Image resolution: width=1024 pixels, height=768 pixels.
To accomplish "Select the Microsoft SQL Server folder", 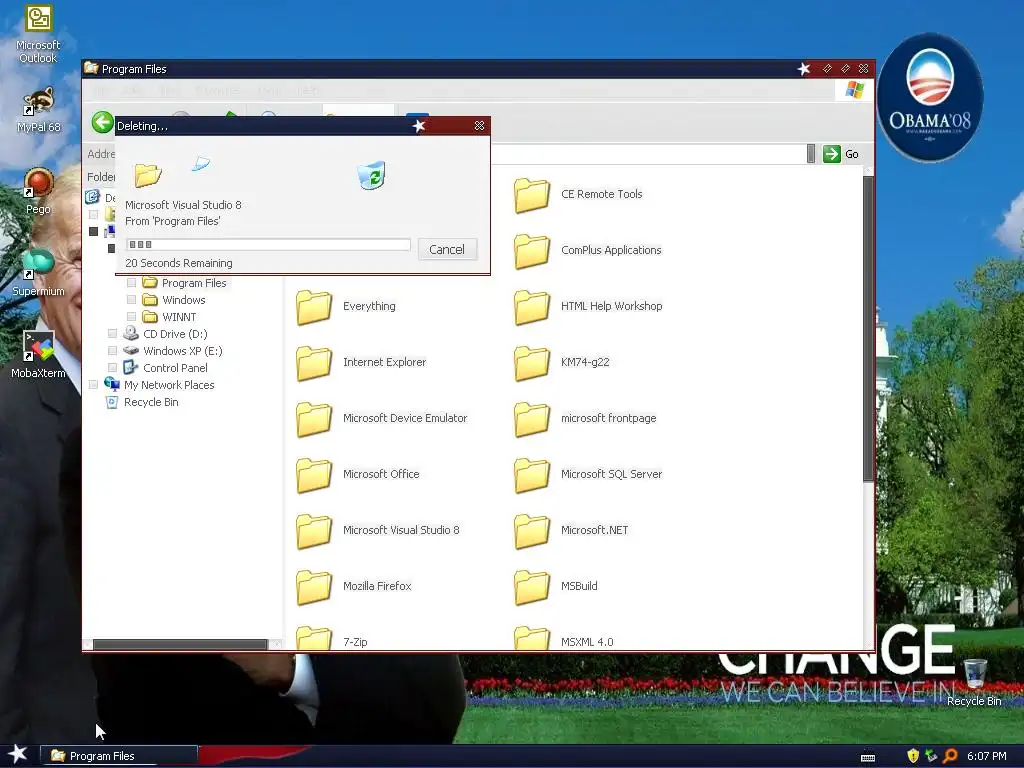I will pyautogui.click(x=588, y=475).
